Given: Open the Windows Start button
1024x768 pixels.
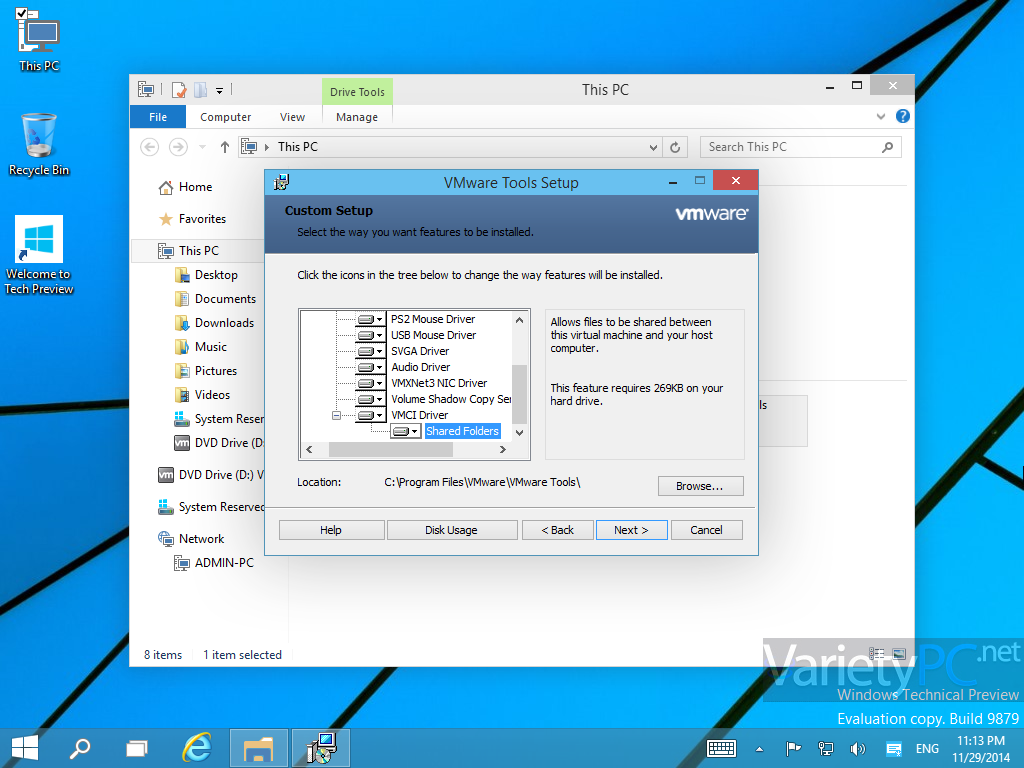Looking at the screenshot, I should click(x=25, y=748).
